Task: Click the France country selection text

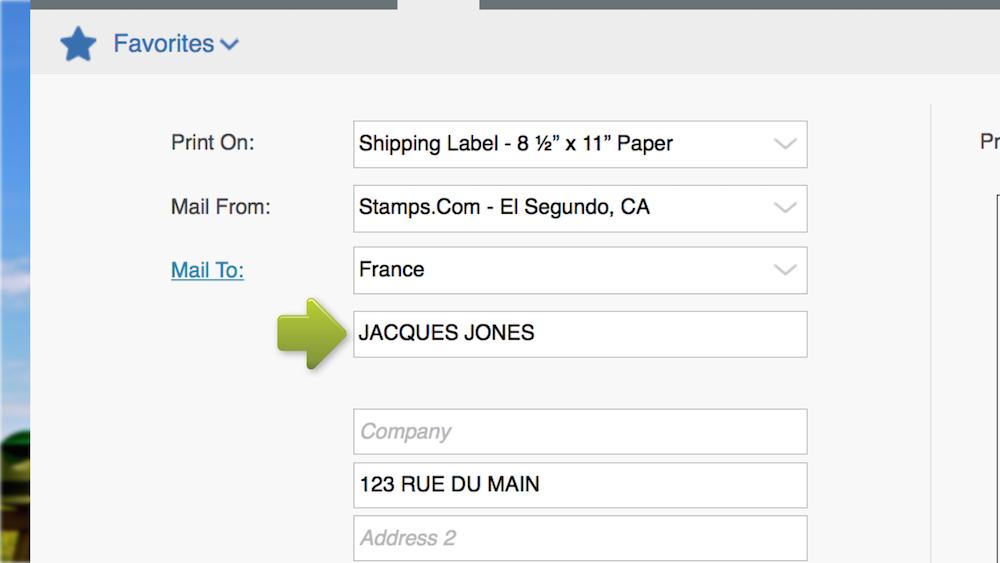Action: [392, 270]
